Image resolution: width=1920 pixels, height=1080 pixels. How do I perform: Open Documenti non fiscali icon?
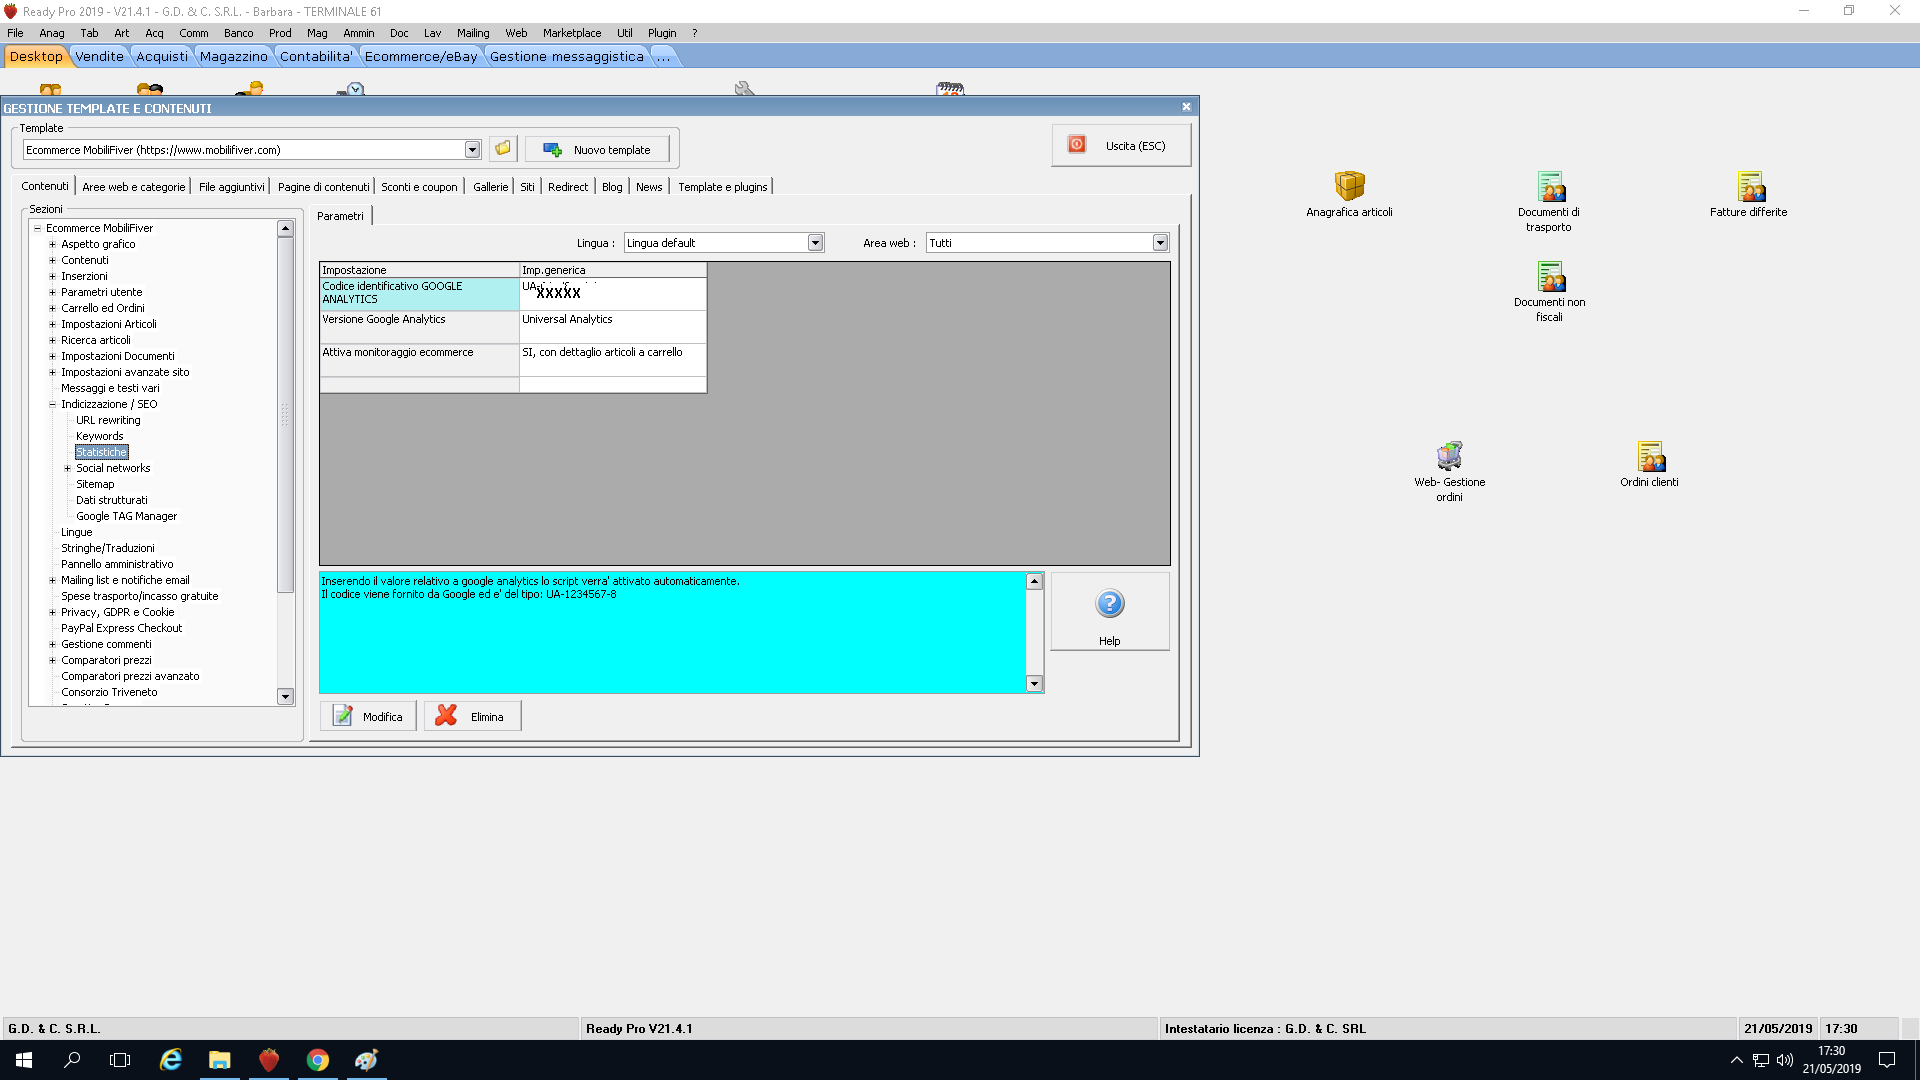[1549, 277]
